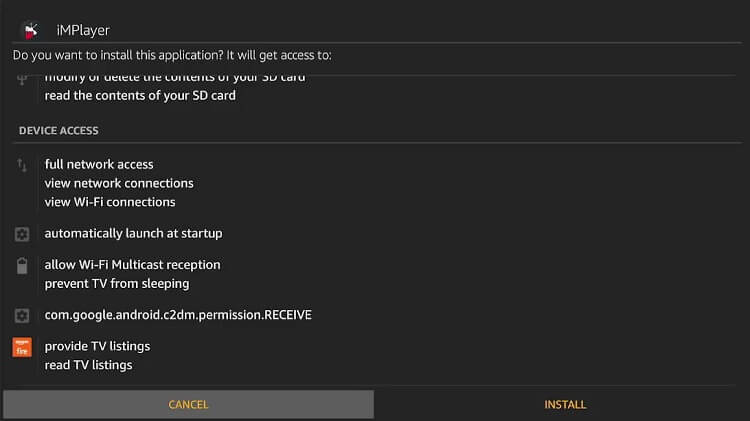The width and height of the screenshot is (750, 421).
Task: Select allow Wi-Fi Multicast reception entry
Action: [x=132, y=265]
